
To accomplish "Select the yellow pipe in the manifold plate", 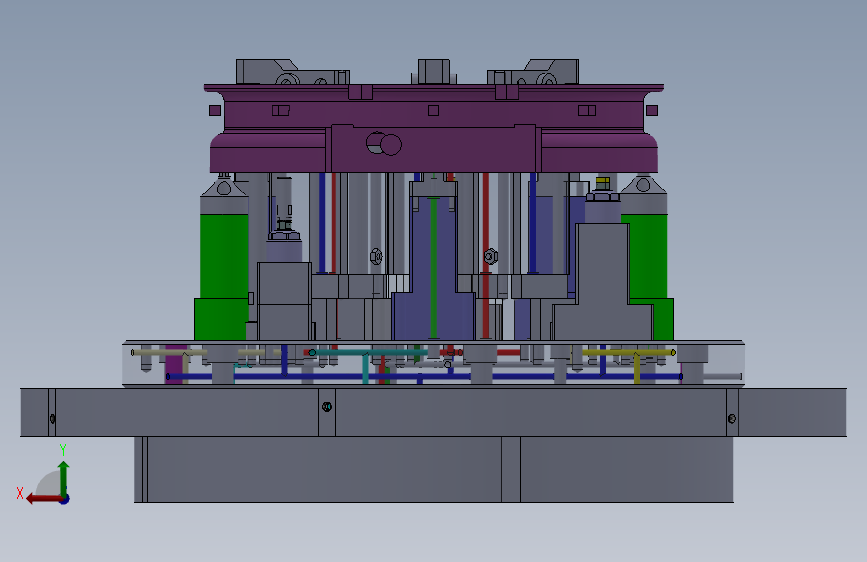I will tap(630, 353).
